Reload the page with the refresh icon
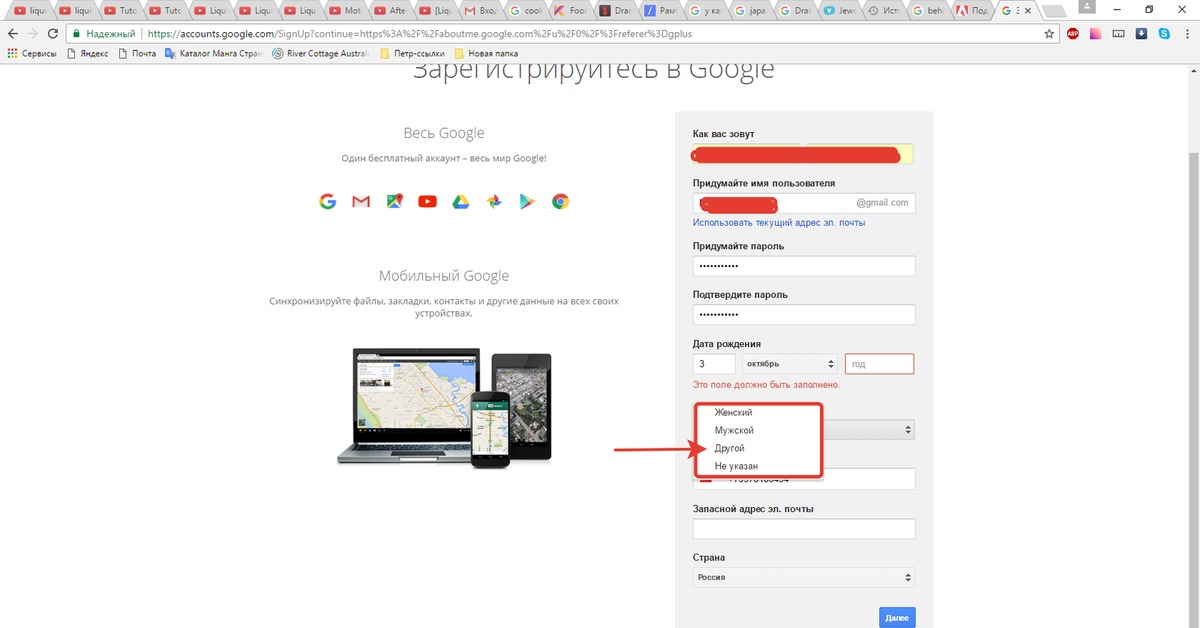The width and height of the screenshot is (1200, 628). 51,33
